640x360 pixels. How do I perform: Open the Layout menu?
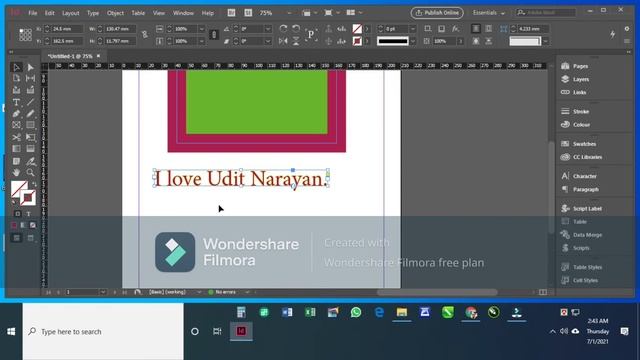71,13
